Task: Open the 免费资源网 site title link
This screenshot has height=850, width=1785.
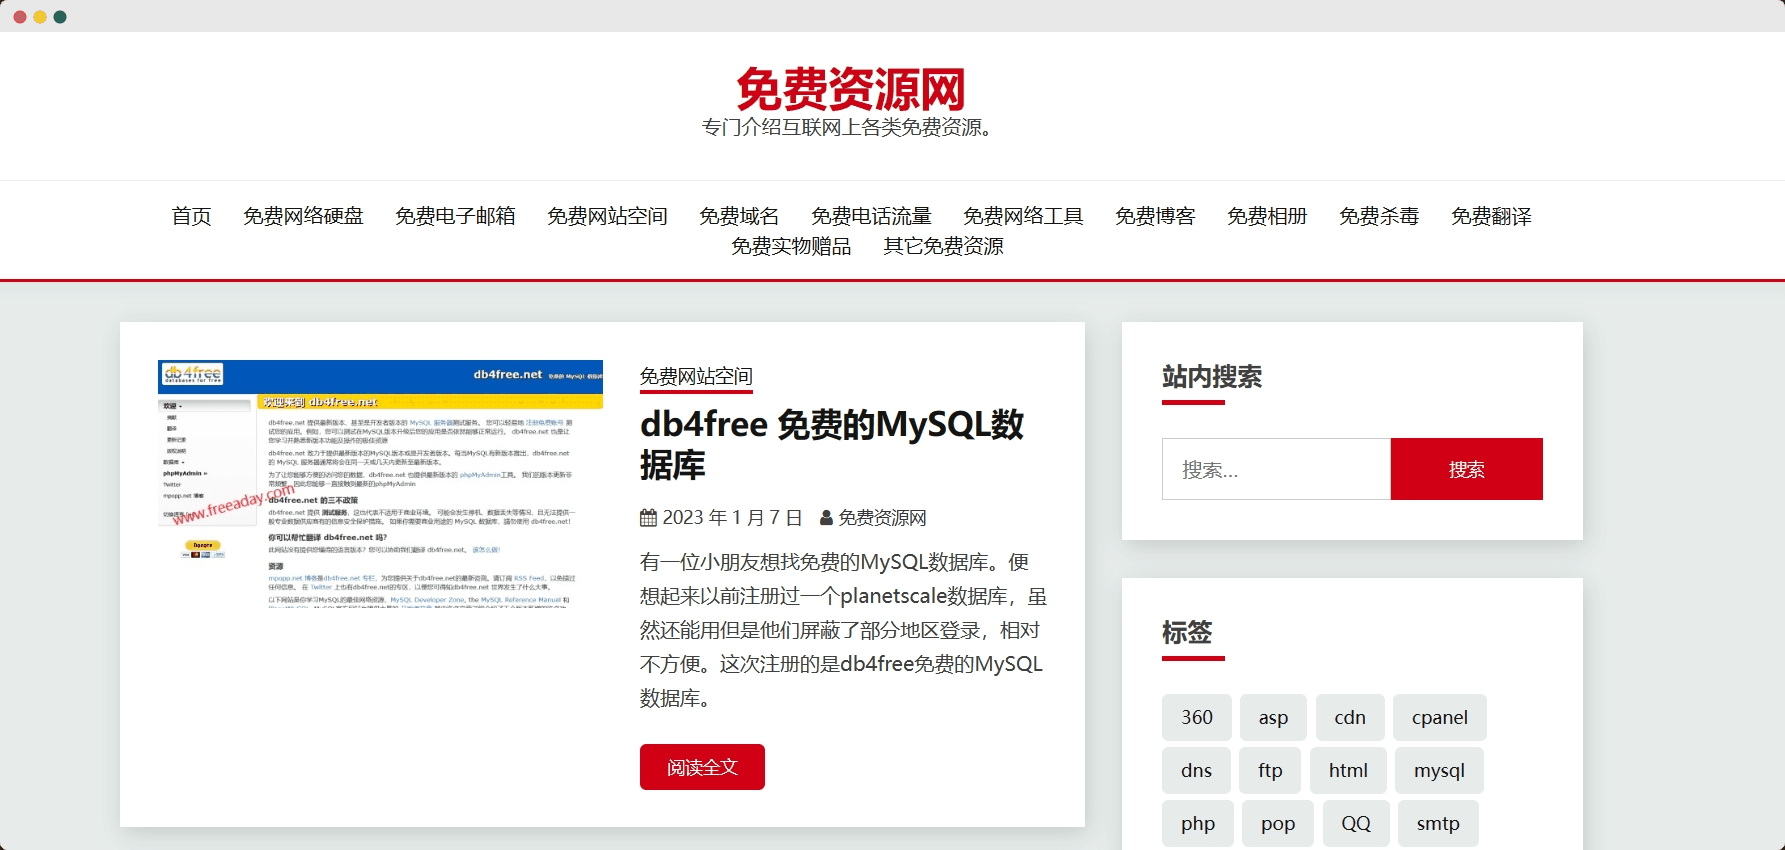Action: (850, 90)
